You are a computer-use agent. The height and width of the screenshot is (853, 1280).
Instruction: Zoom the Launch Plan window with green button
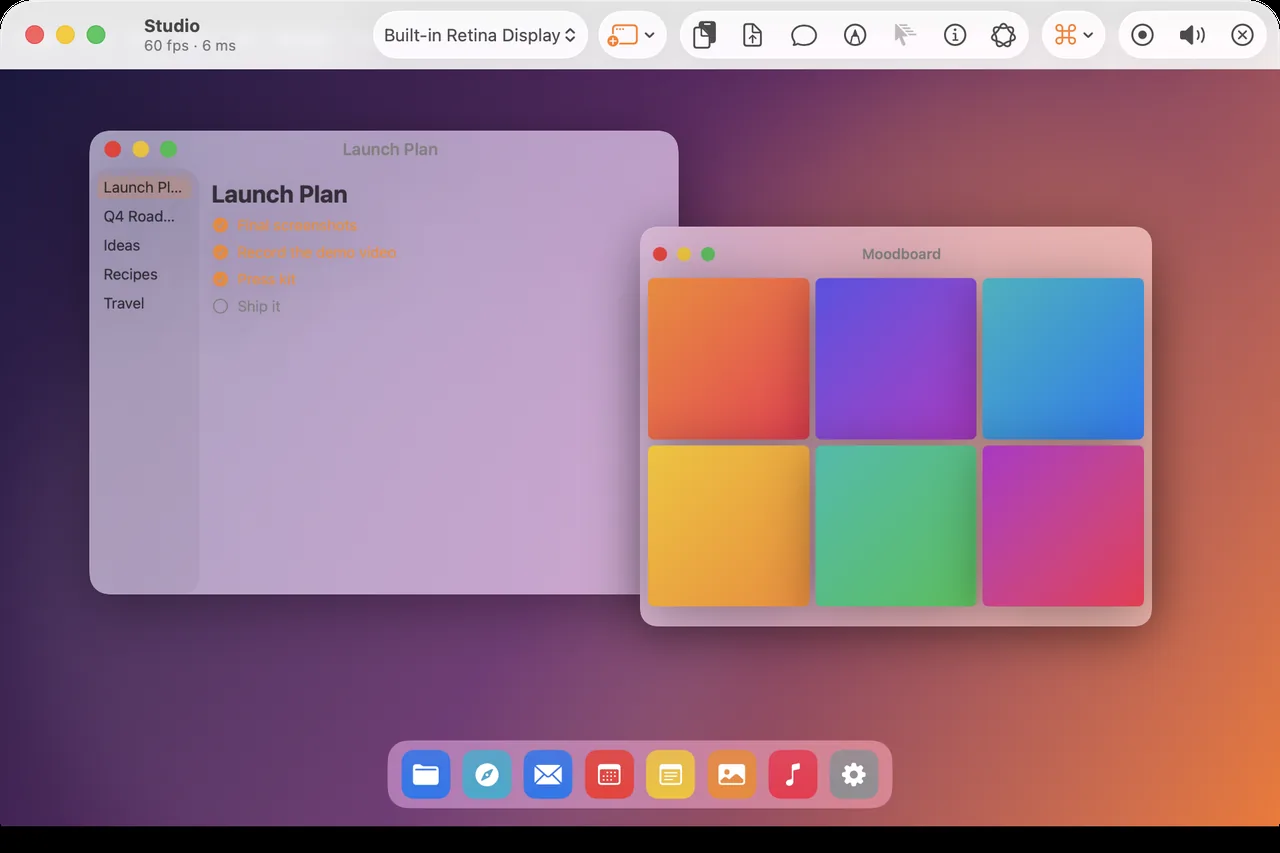168,149
